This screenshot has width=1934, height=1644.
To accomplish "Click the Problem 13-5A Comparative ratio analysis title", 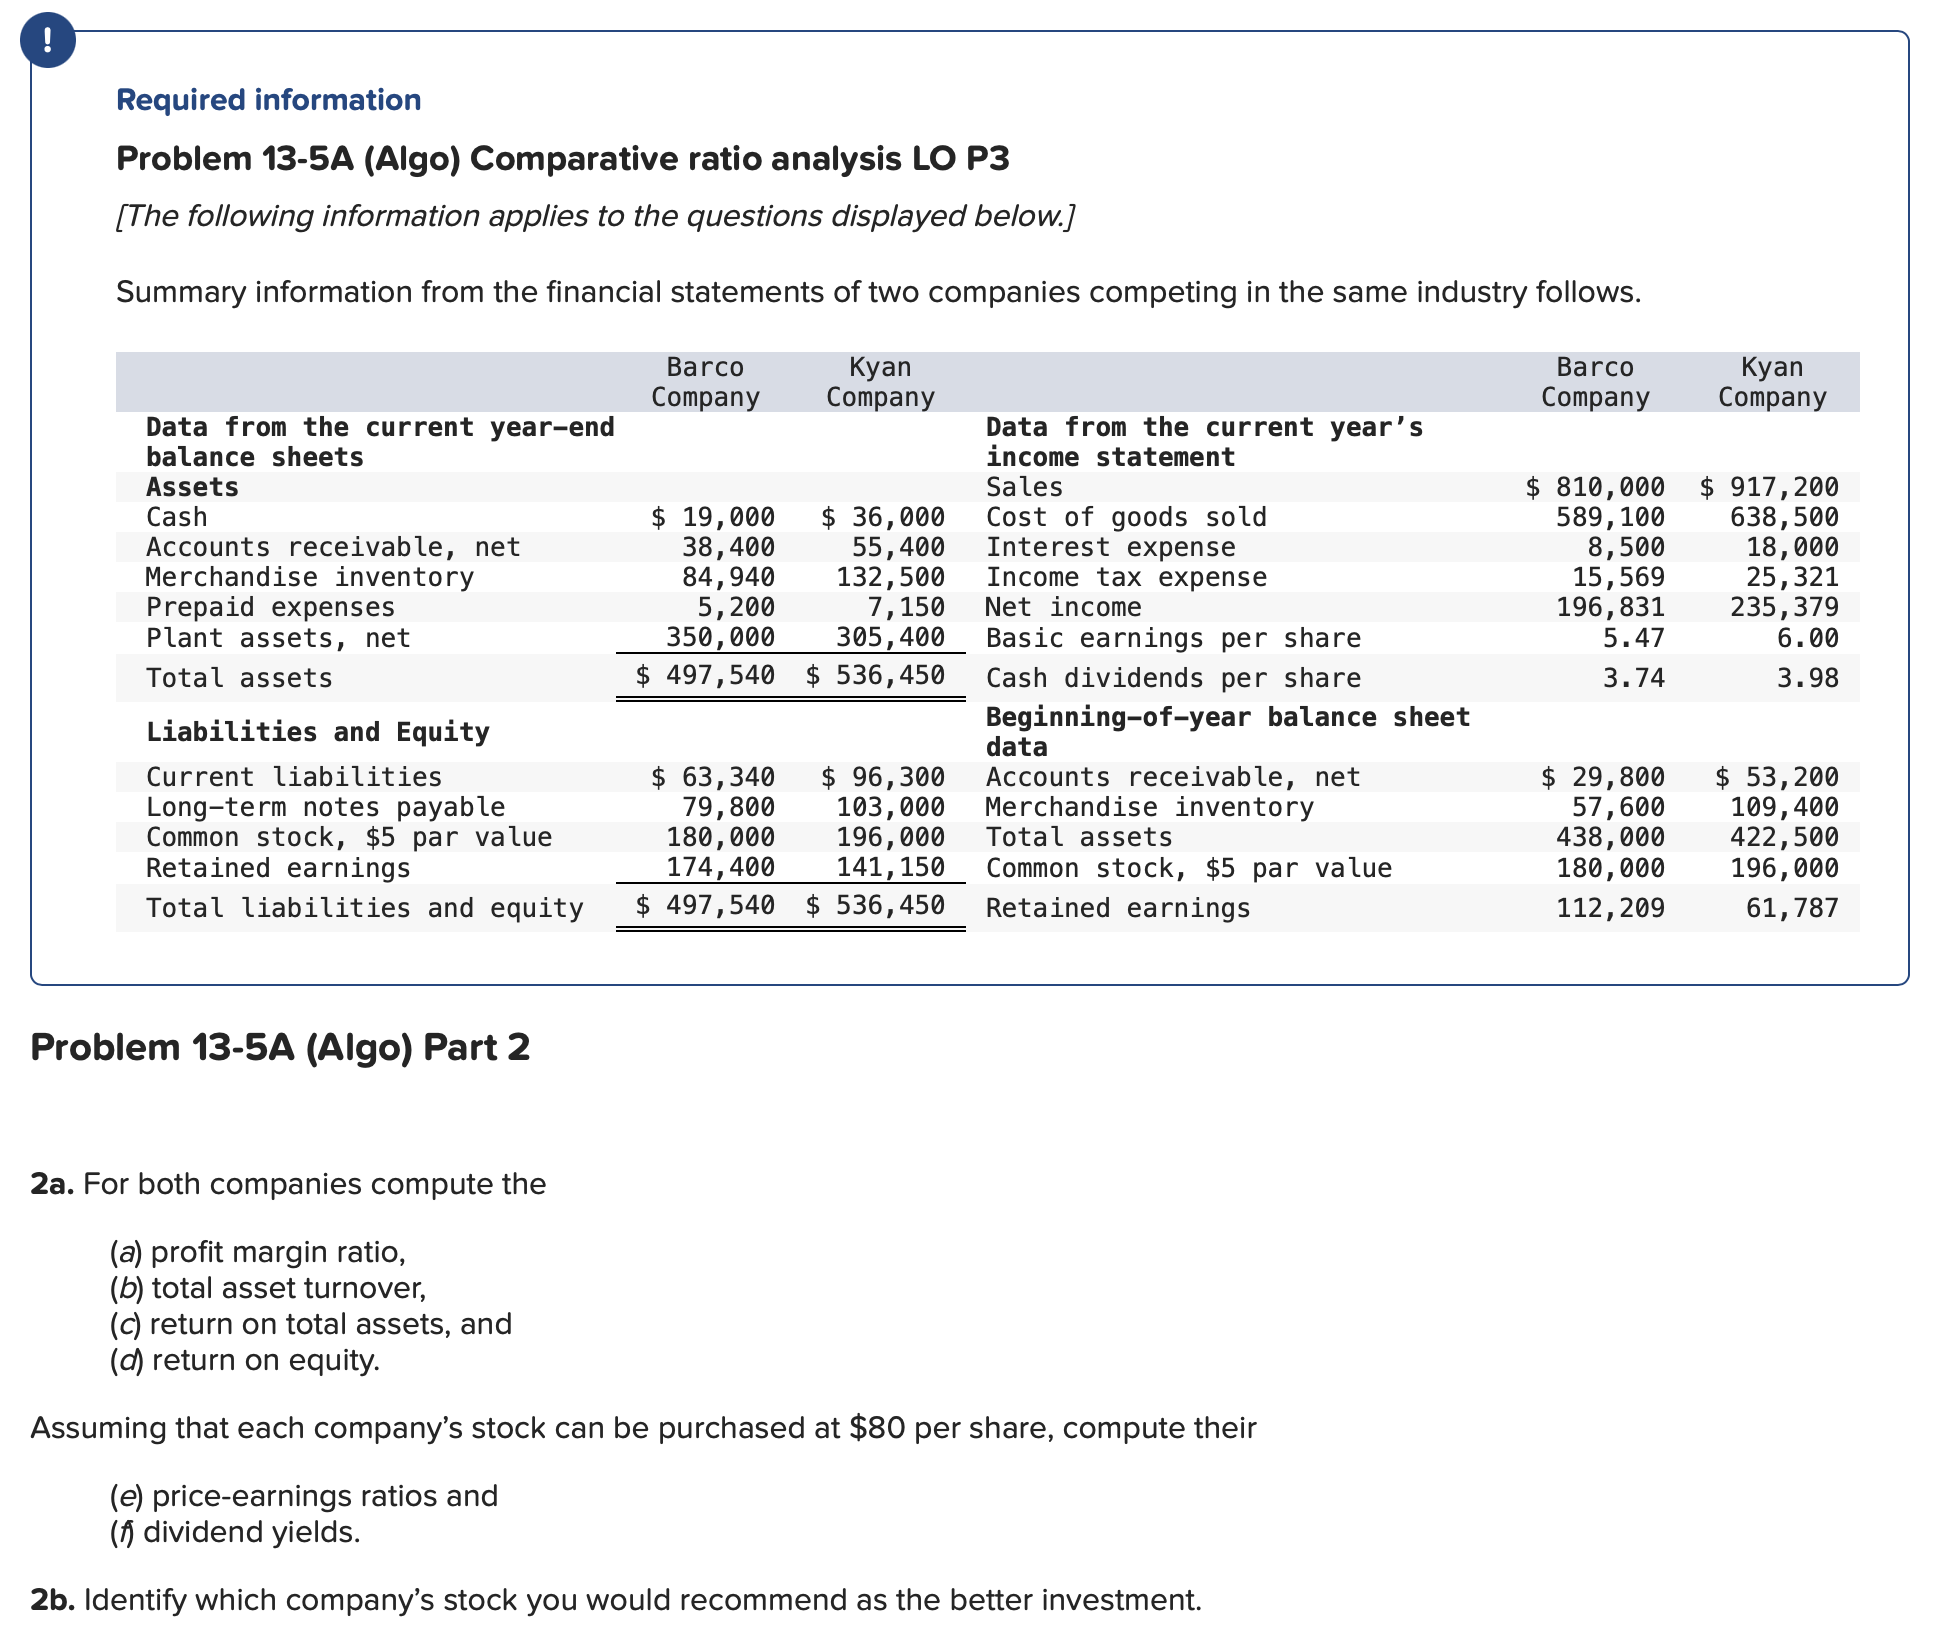I will [562, 158].
